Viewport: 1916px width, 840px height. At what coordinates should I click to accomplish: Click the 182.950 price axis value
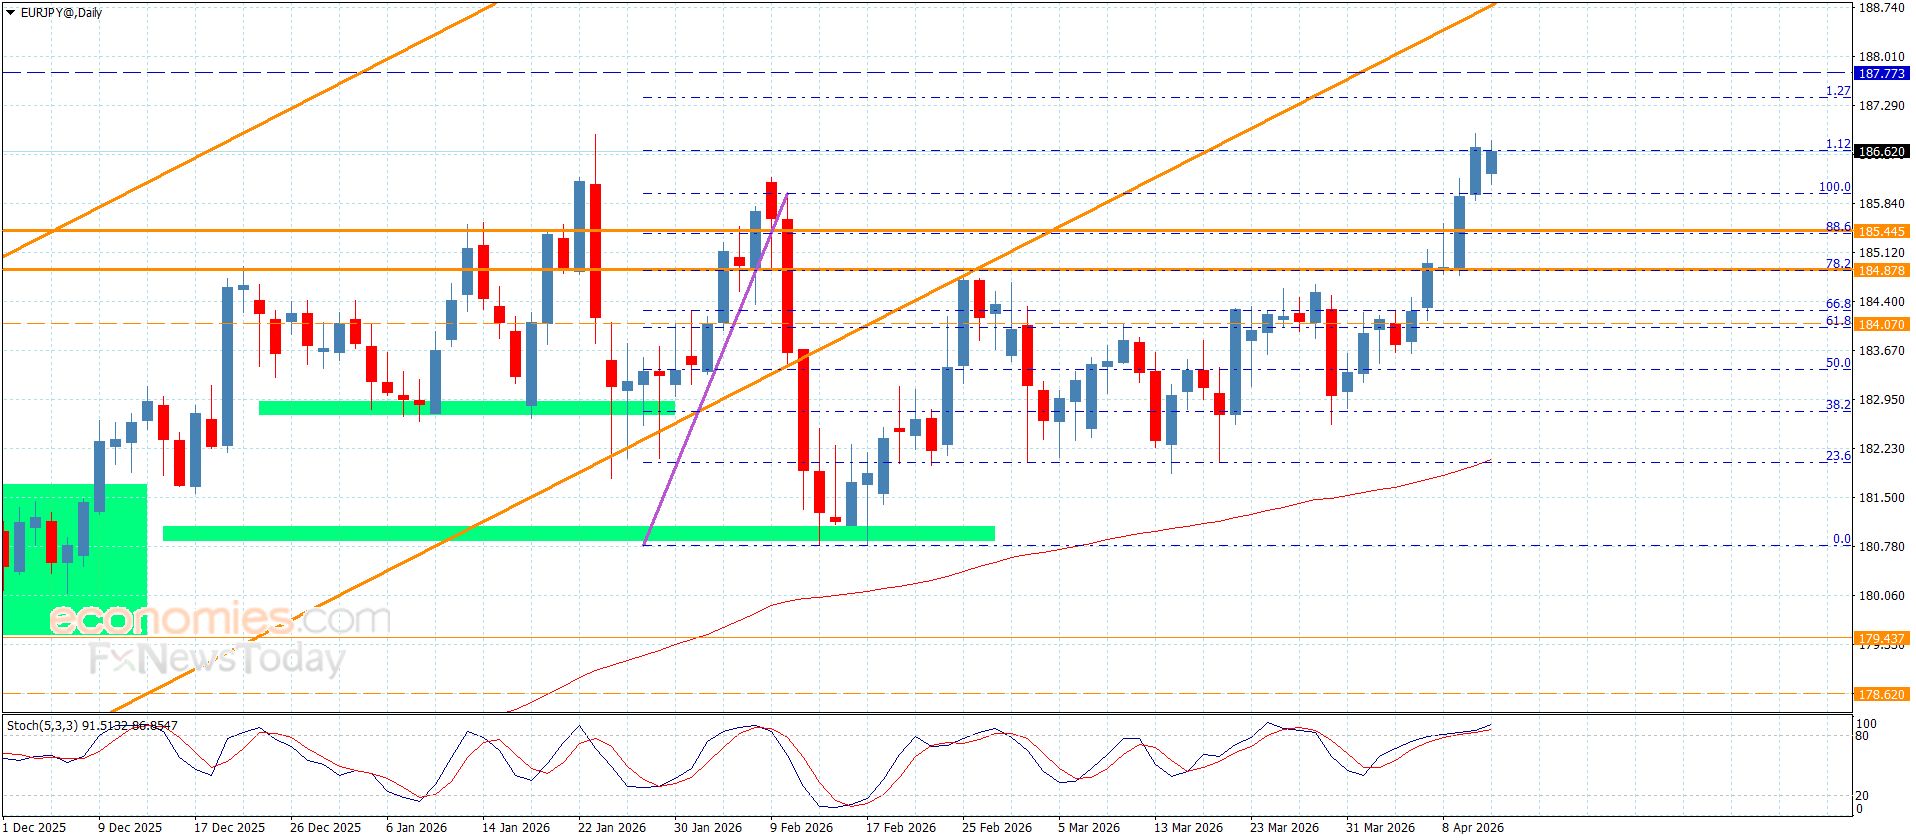tap(1881, 400)
